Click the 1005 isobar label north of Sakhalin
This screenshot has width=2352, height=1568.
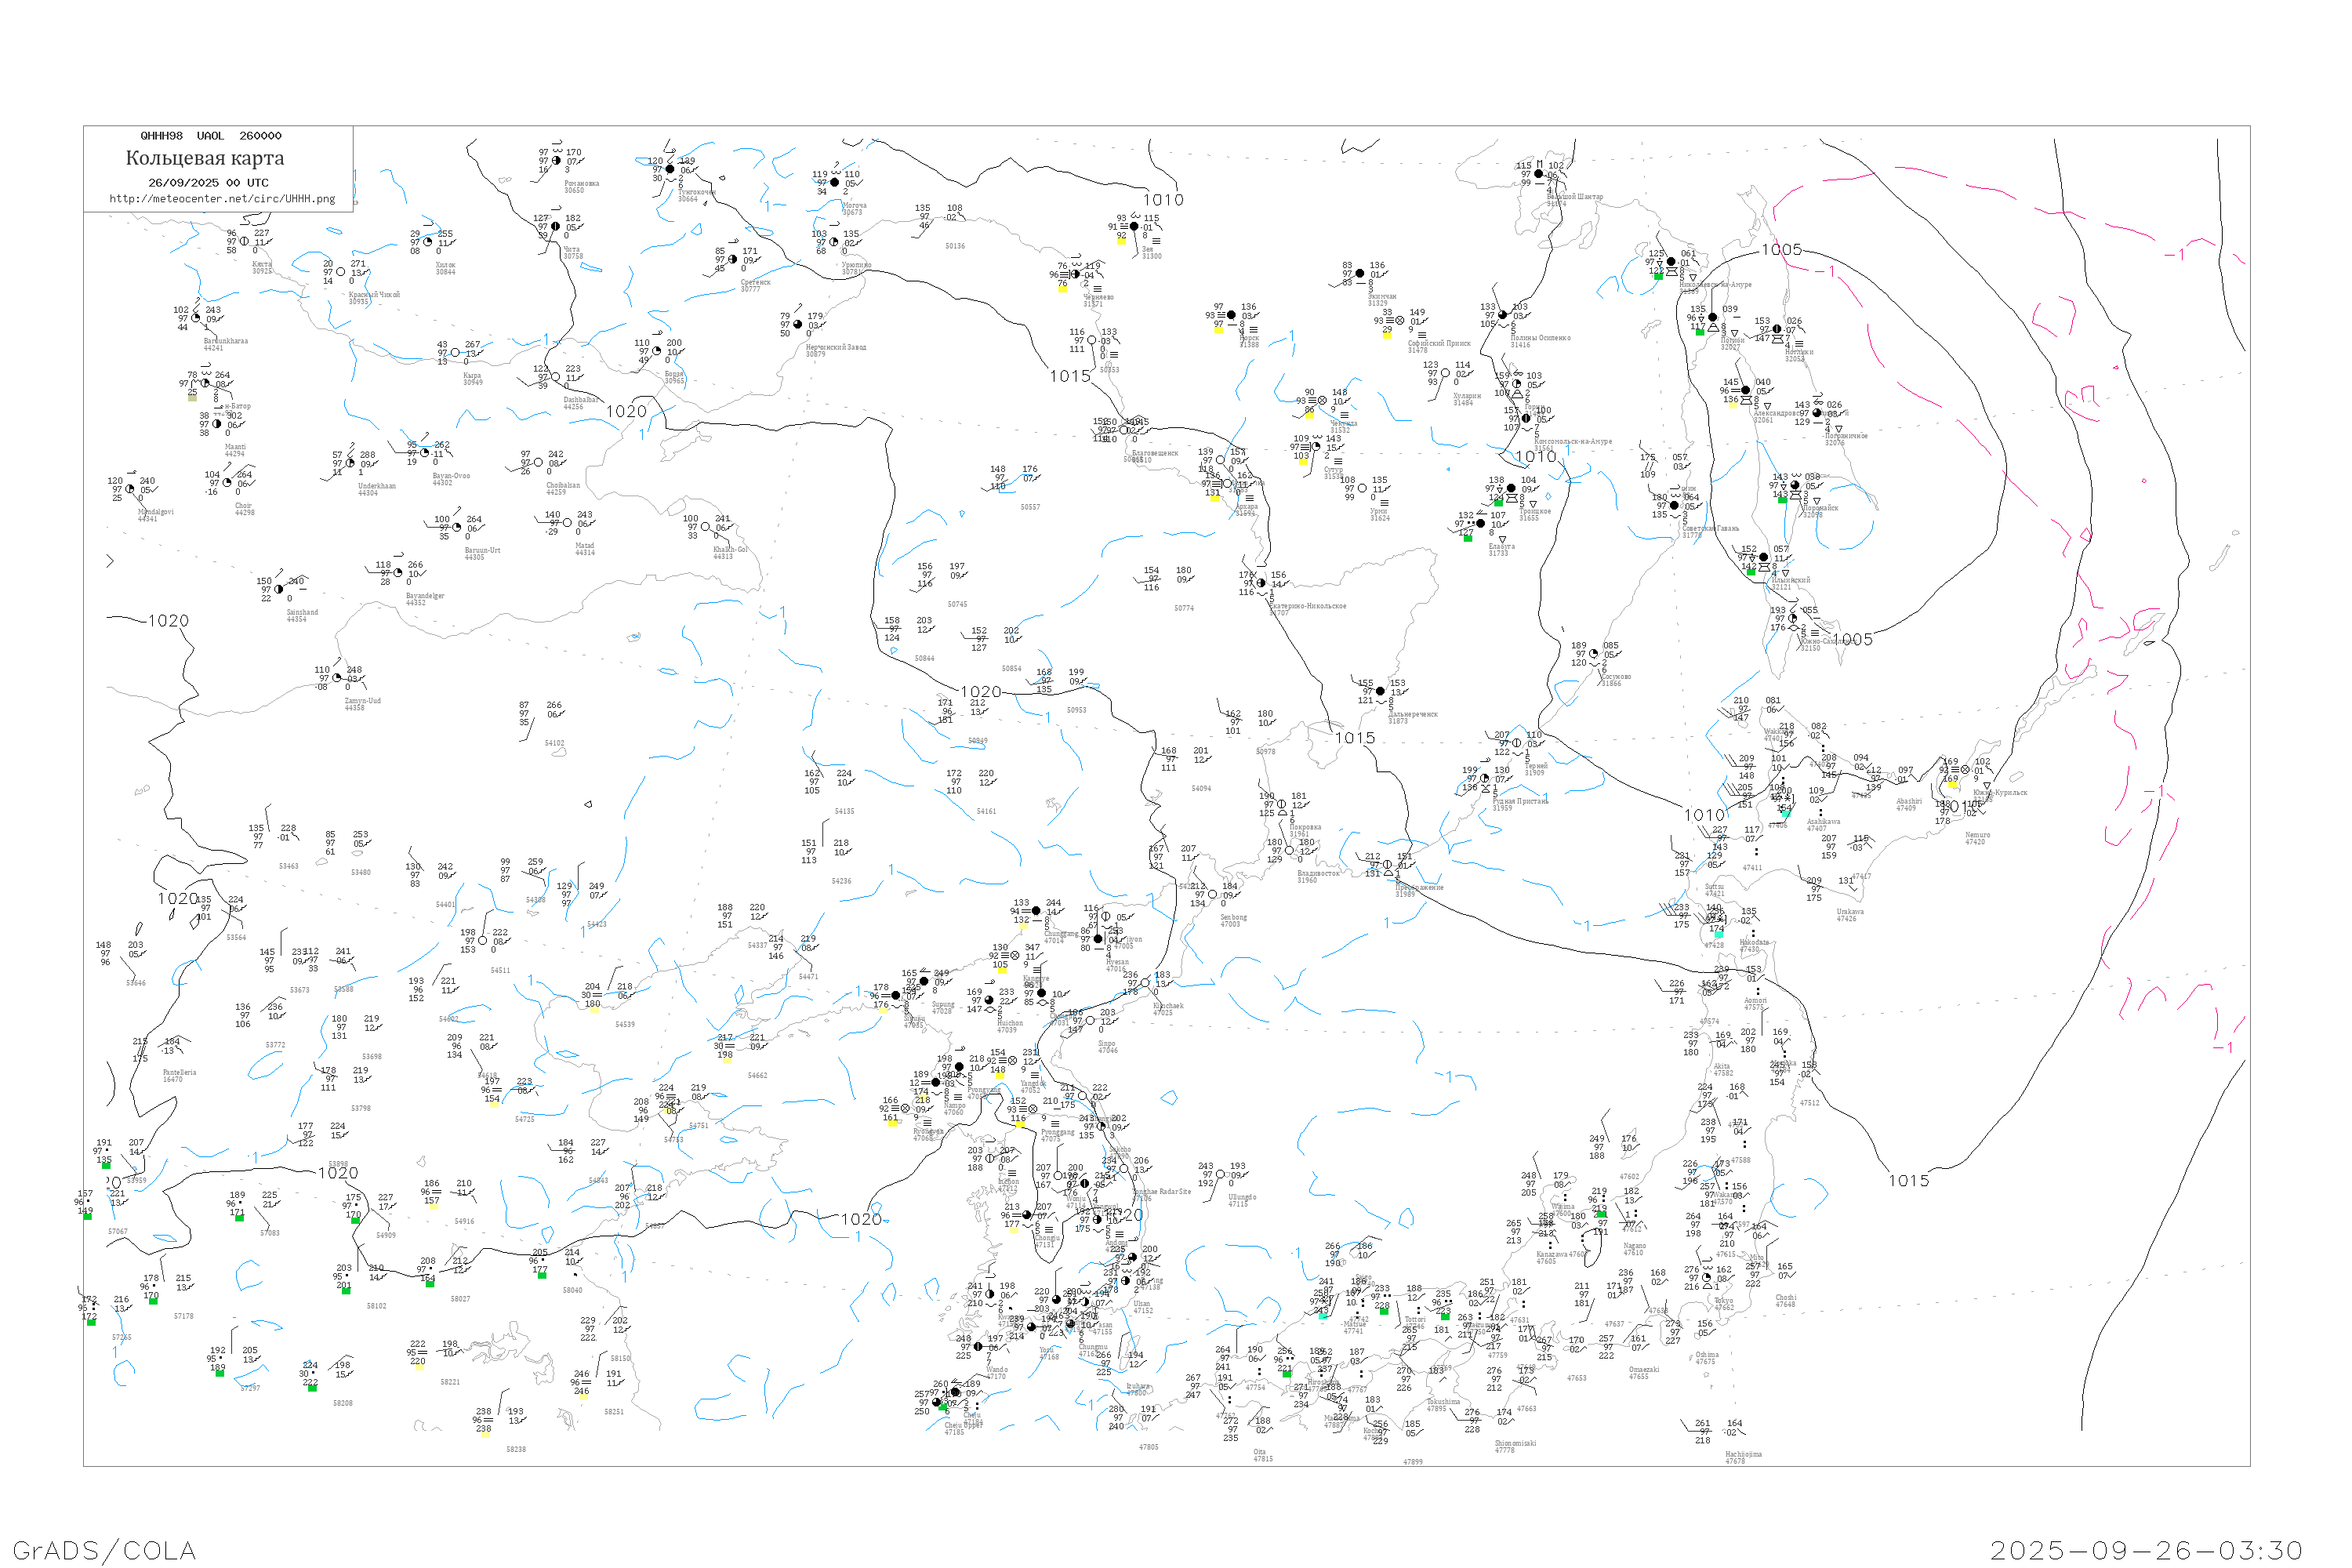pos(1781,250)
